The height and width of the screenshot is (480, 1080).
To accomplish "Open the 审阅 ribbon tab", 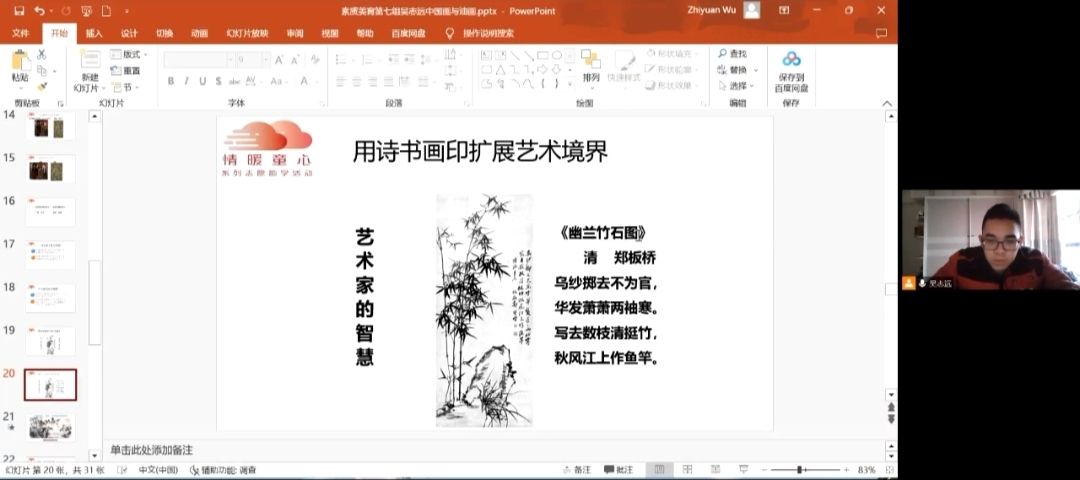I will click(295, 33).
